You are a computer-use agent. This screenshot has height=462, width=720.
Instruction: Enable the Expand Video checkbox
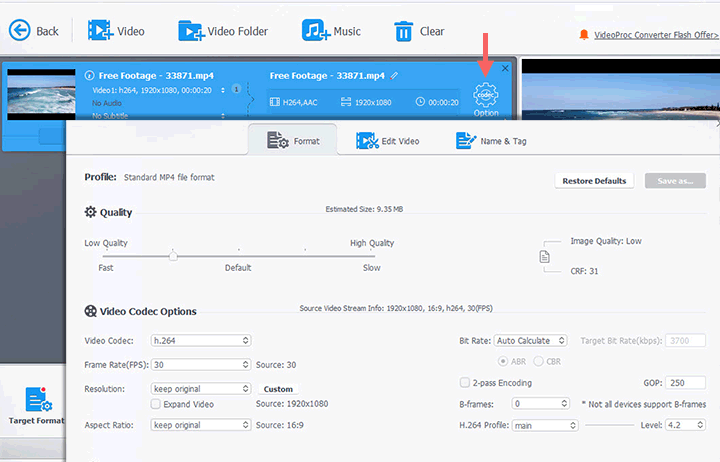(x=155, y=404)
